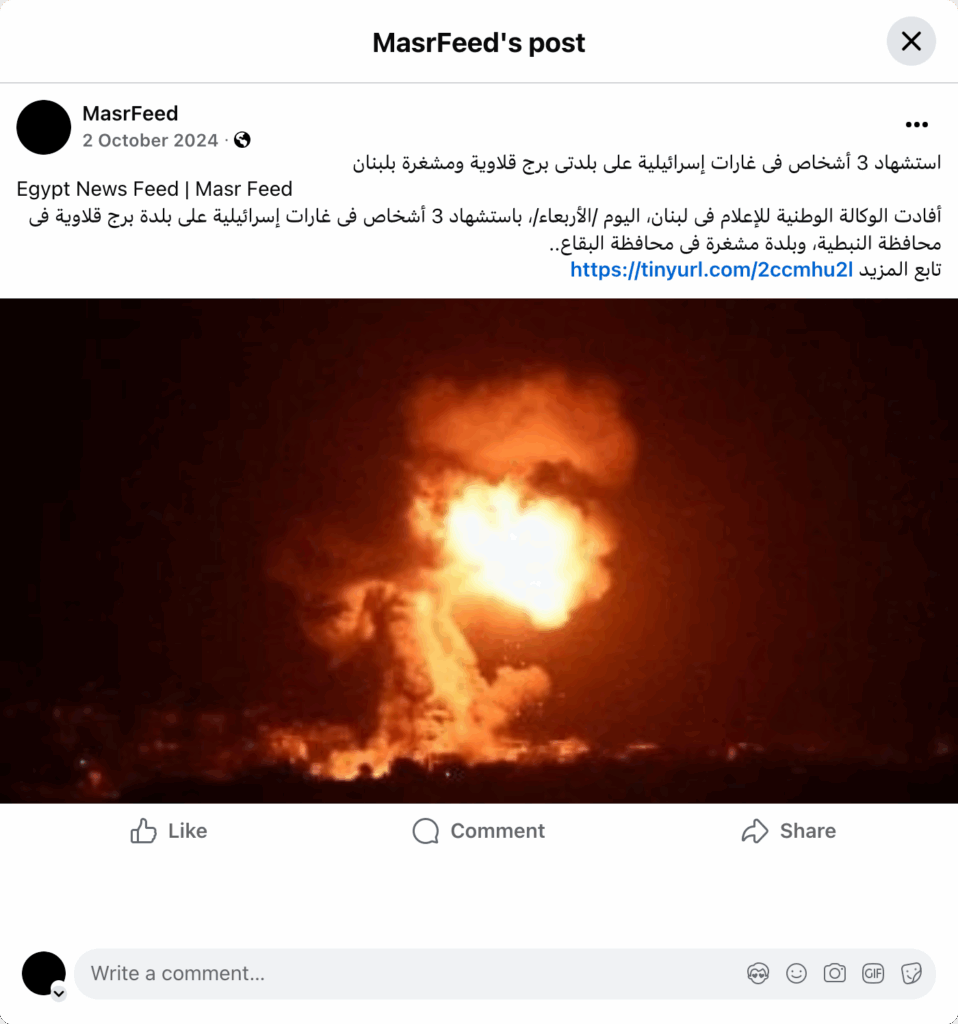Viewport: 958px width, 1024px height.
Task: Click the globe public audience icon
Action: [x=242, y=140]
